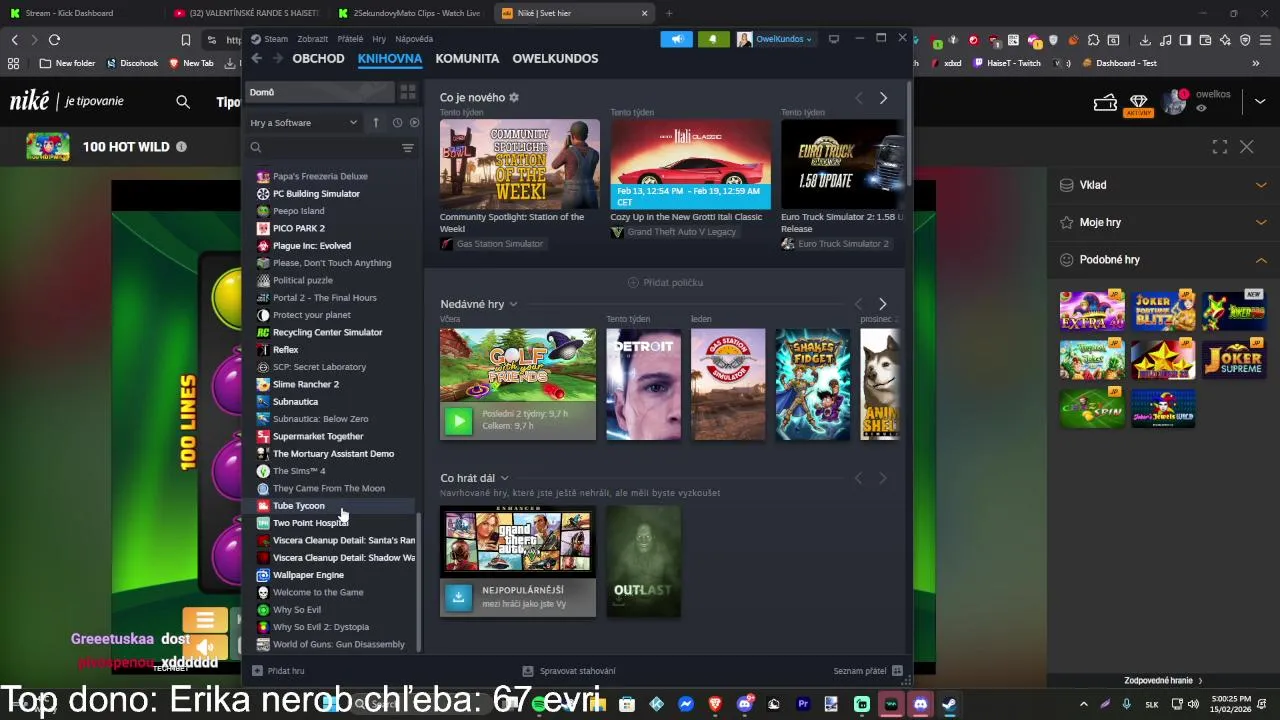Open the Nápověda menu
The width and height of the screenshot is (1280, 720).
point(414,39)
